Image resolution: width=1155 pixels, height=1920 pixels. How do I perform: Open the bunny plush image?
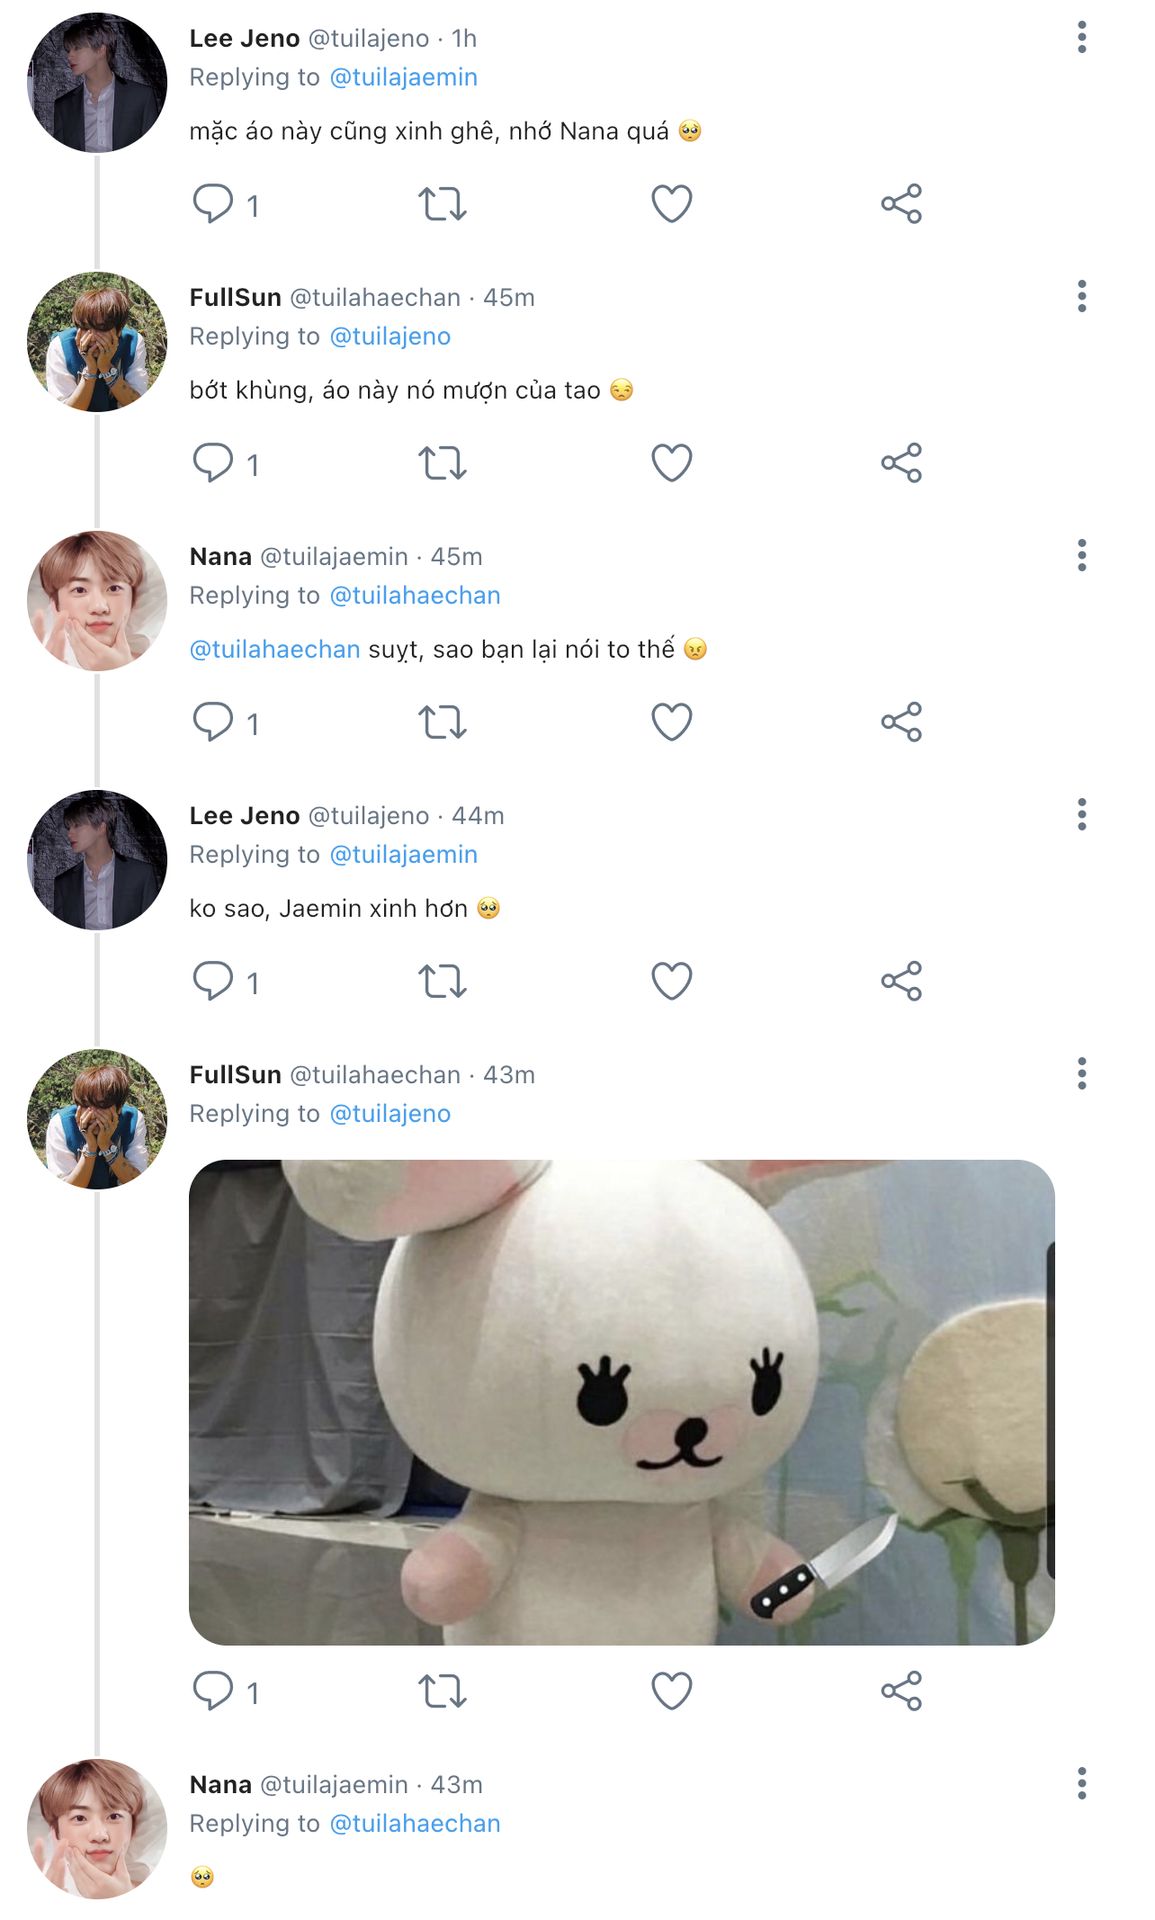pos(621,1402)
